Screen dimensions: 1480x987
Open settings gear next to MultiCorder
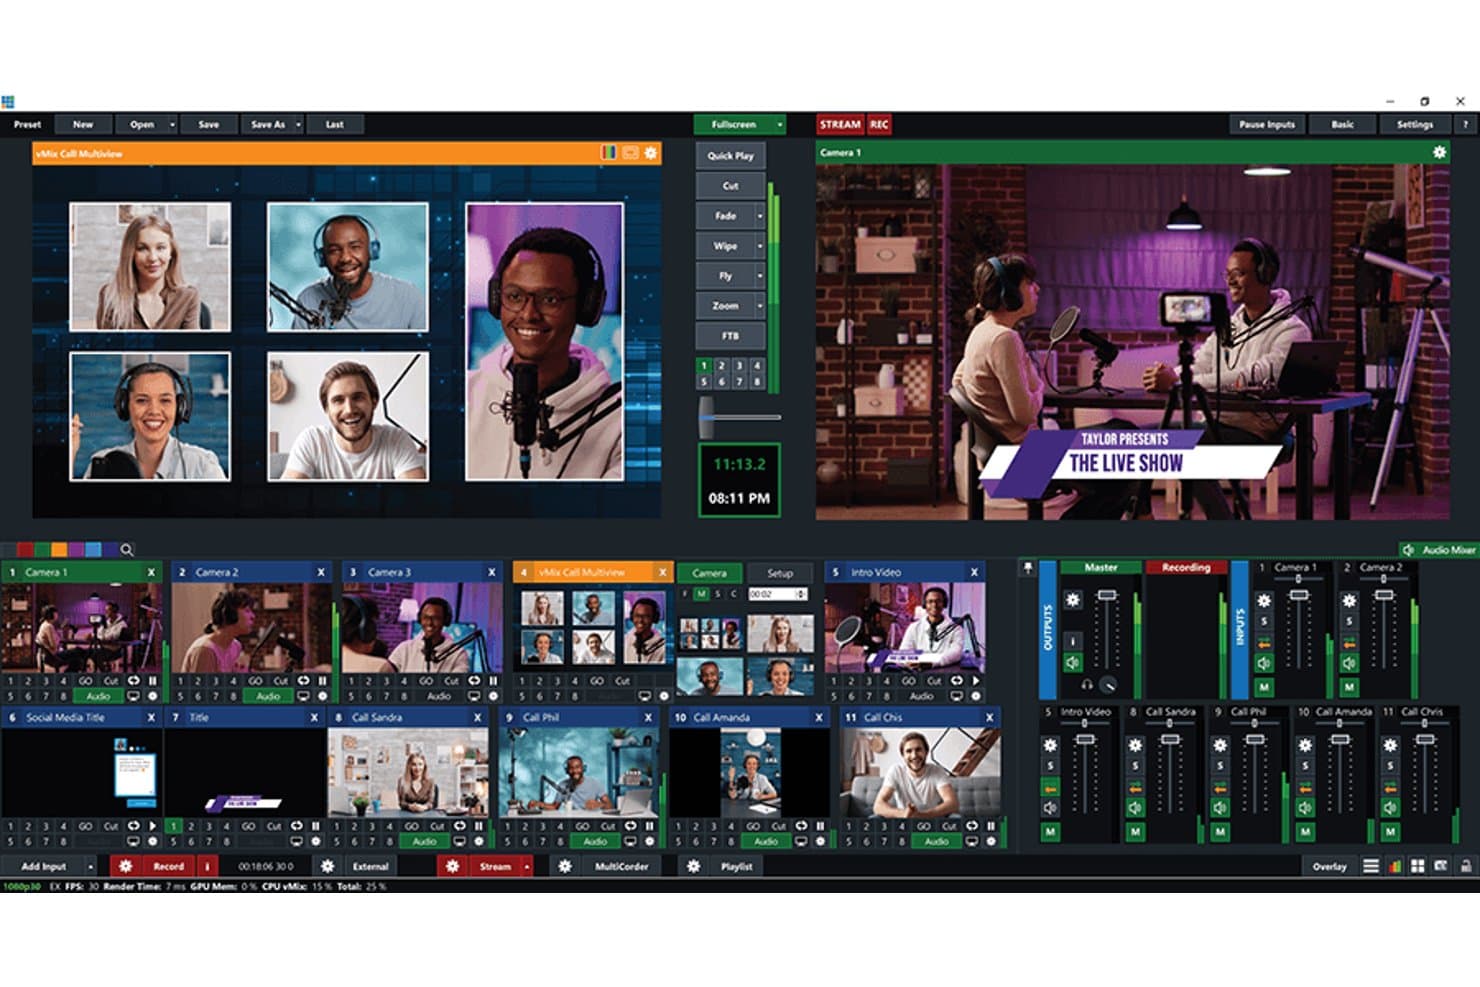tap(565, 866)
